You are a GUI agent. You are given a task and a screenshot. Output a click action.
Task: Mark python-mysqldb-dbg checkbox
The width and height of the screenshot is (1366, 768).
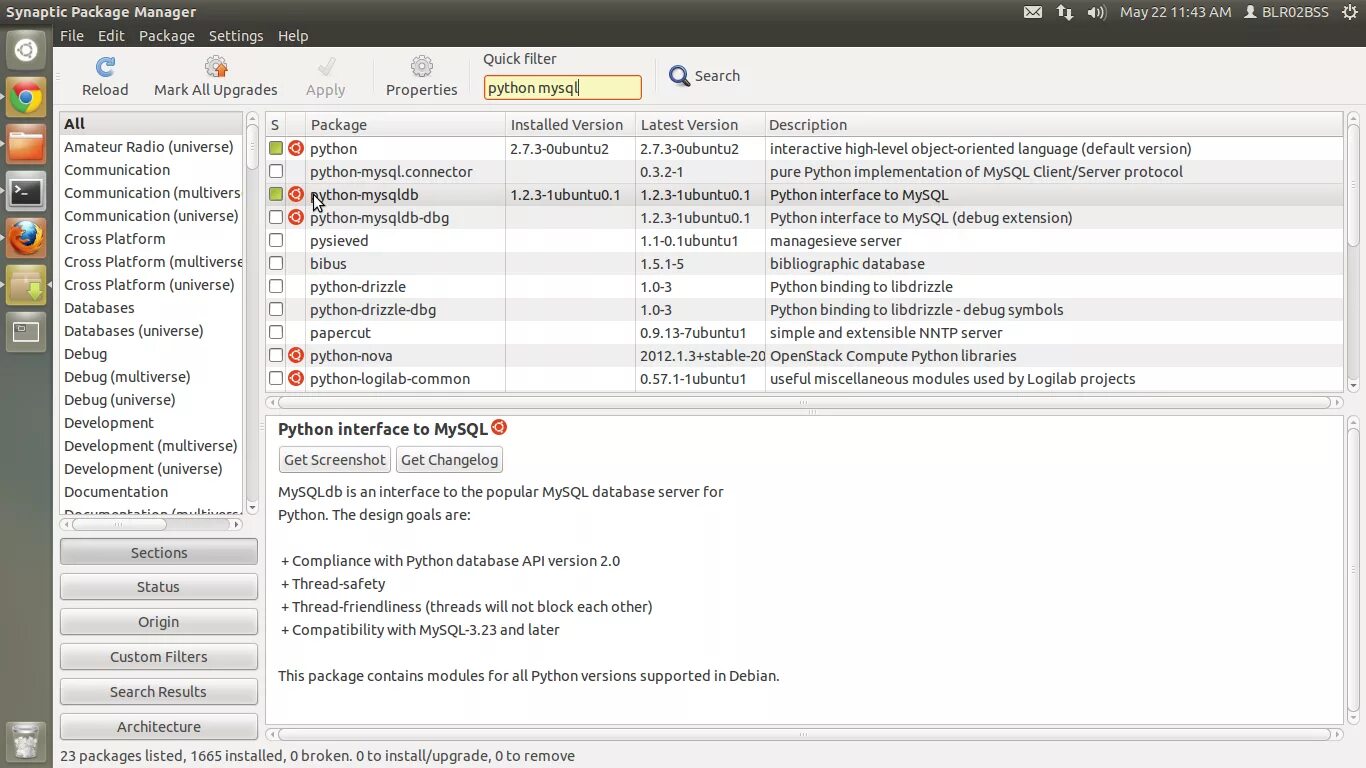pyautogui.click(x=276, y=217)
